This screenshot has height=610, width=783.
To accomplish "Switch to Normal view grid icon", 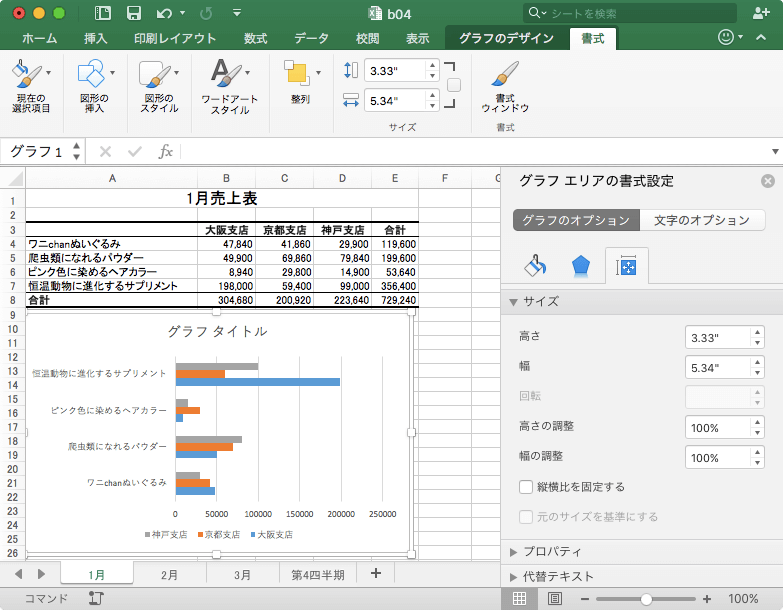I will pyautogui.click(x=519, y=598).
